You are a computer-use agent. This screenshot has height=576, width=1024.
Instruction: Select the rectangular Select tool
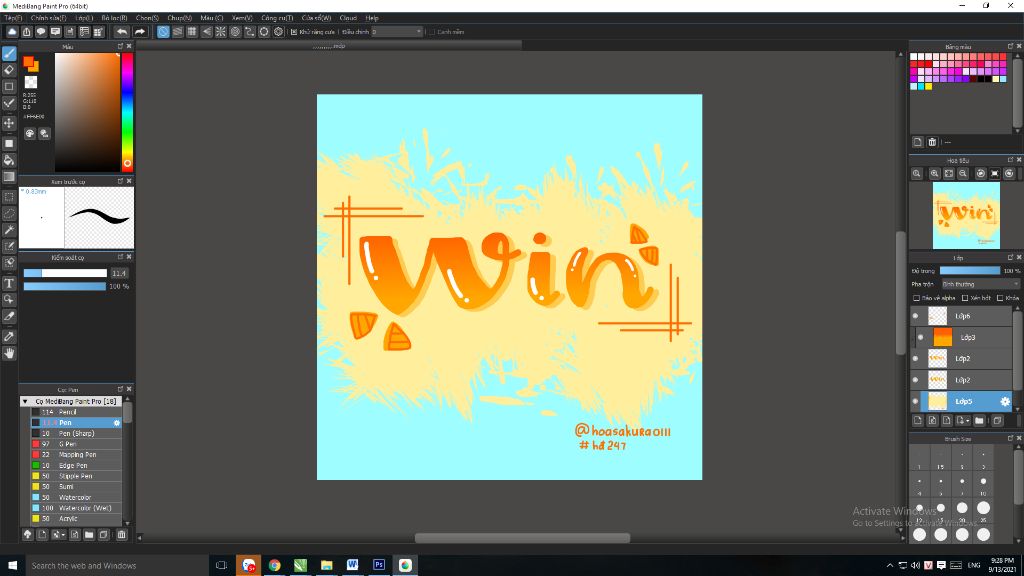9,197
